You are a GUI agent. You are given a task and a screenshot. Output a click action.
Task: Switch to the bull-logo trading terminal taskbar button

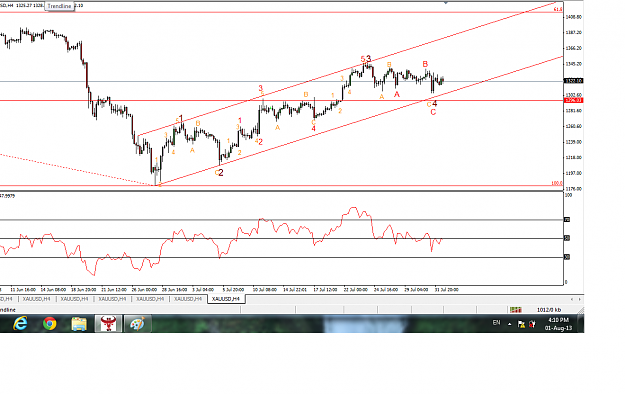click(x=108, y=323)
